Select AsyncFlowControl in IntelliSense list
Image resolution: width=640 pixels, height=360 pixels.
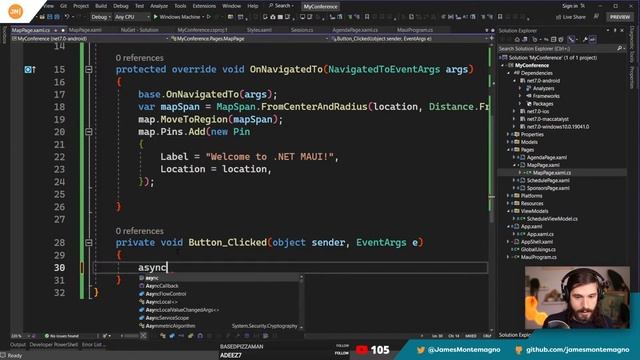coord(166,294)
